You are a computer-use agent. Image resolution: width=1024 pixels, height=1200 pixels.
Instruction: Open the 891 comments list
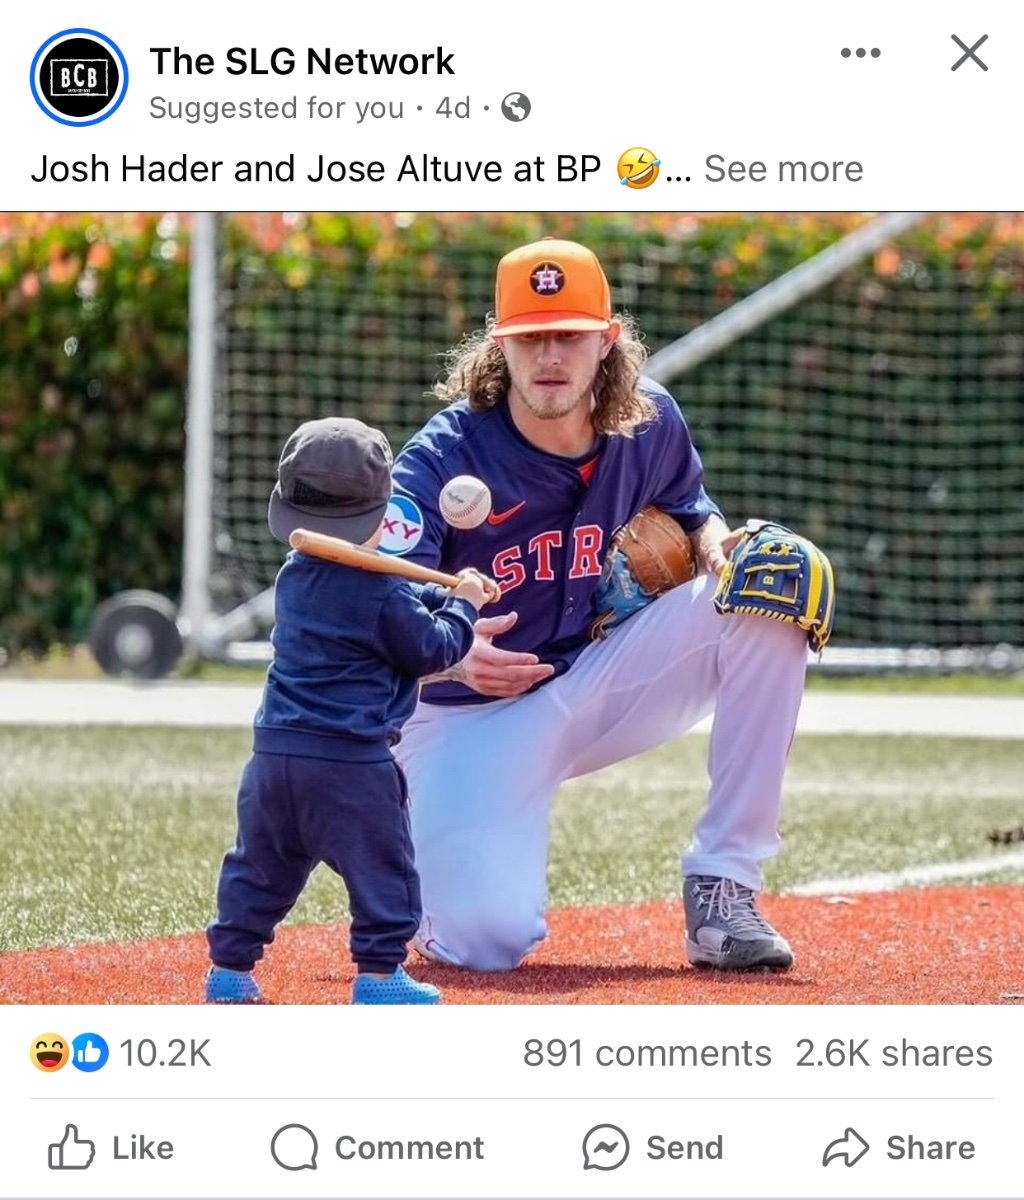(647, 1053)
